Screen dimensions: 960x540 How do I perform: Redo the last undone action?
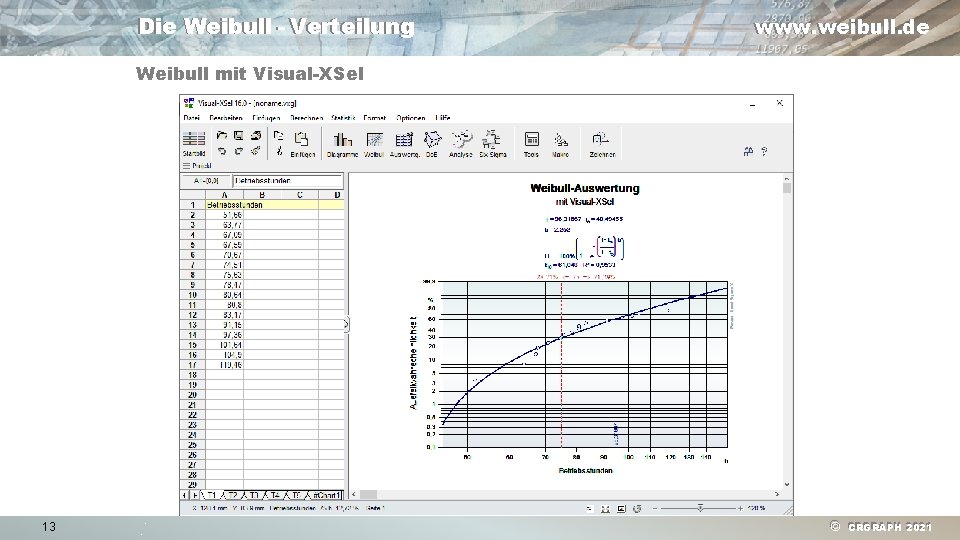click(239, 151)
